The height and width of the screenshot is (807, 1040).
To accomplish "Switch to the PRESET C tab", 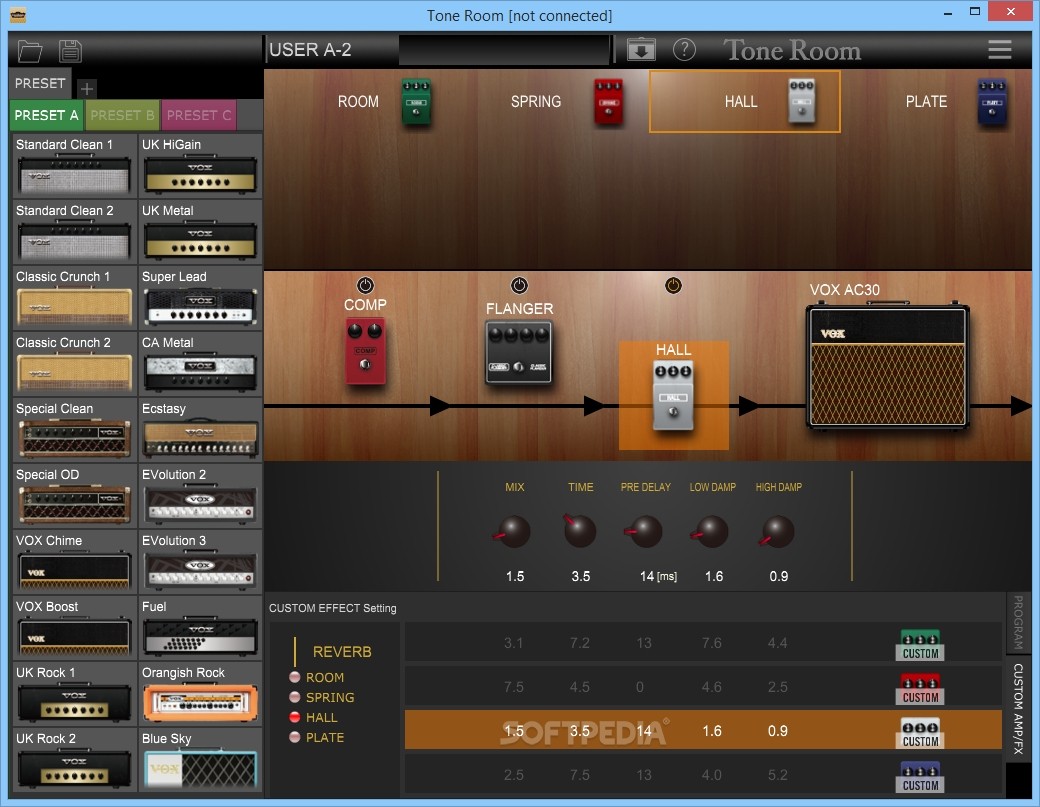I will (x=198, y=115).
